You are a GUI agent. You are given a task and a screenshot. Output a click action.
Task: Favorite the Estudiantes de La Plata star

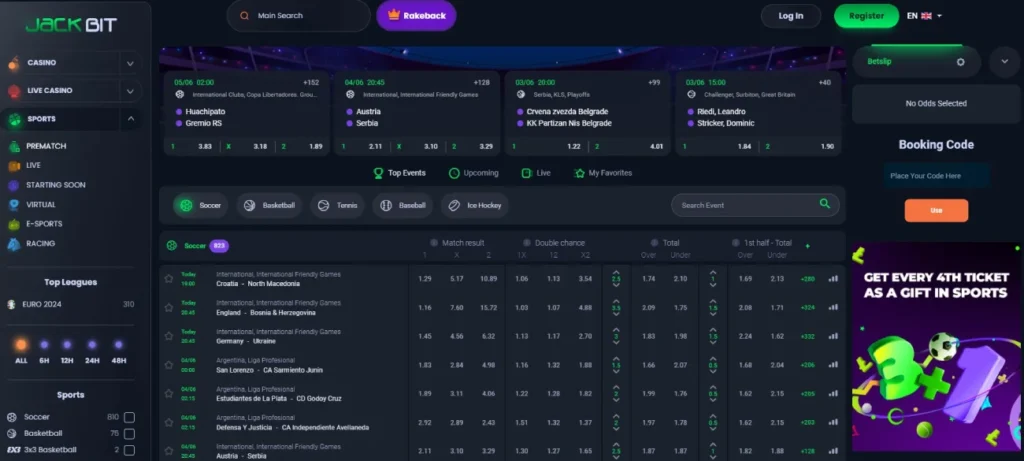[x=168, y=394]
